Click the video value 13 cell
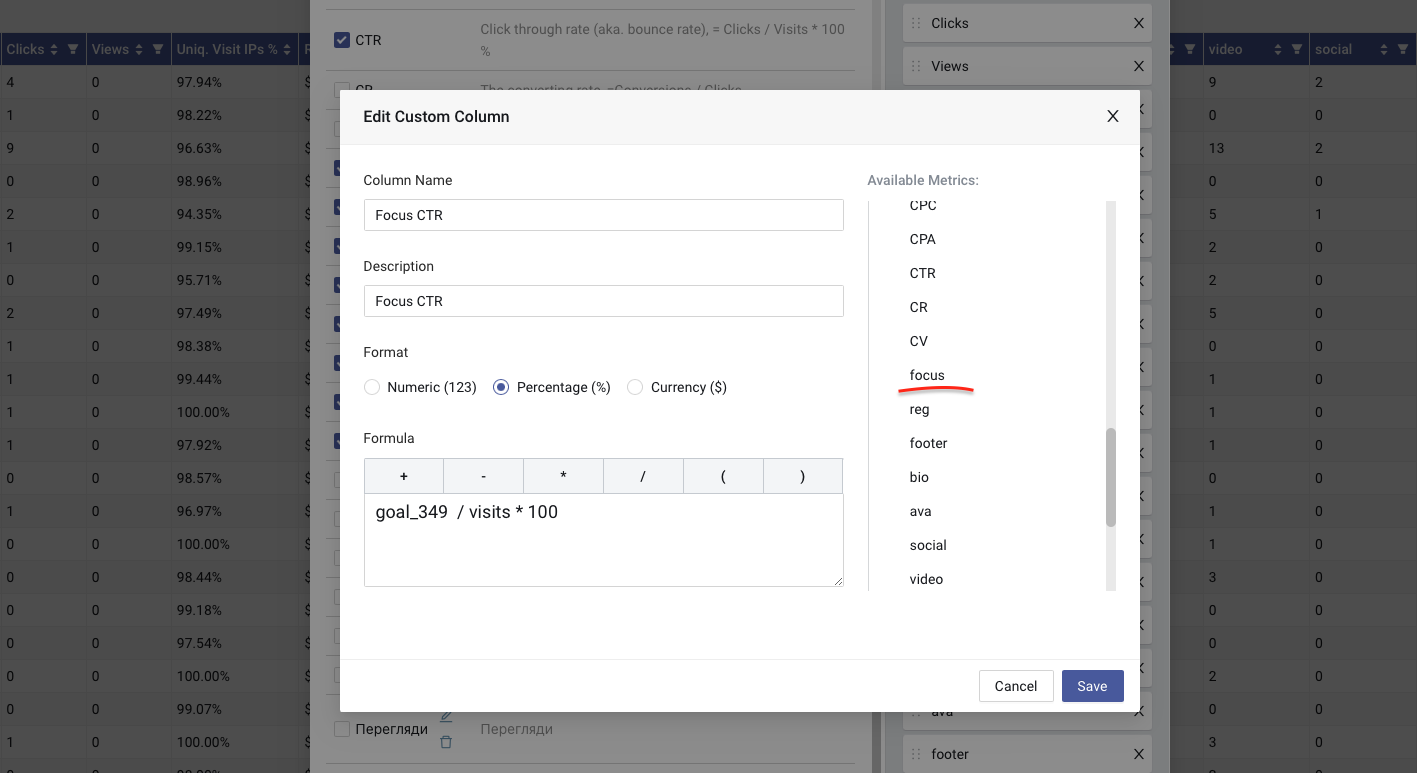 (x=1216, y=148)
